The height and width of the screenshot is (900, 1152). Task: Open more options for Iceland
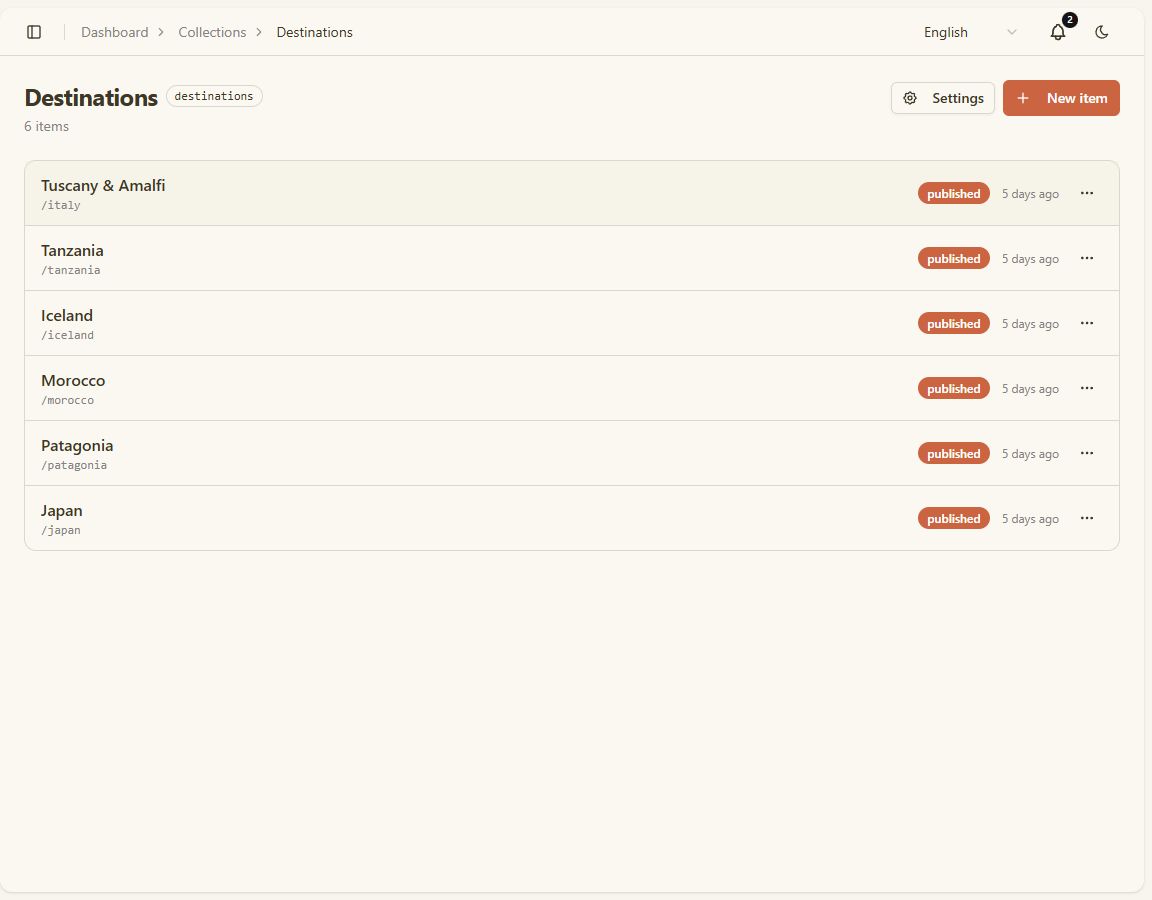point(1087,323)
